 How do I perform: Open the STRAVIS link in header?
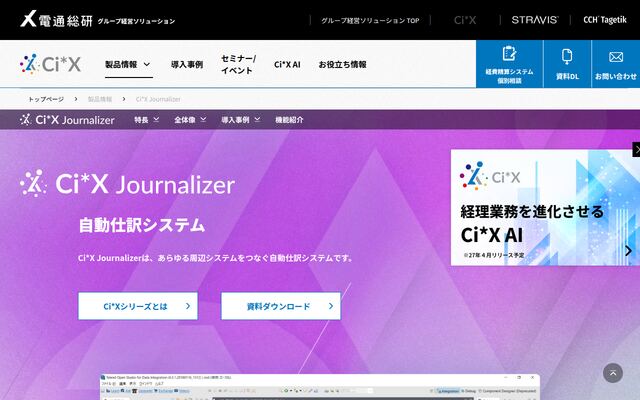pos(535,20)
